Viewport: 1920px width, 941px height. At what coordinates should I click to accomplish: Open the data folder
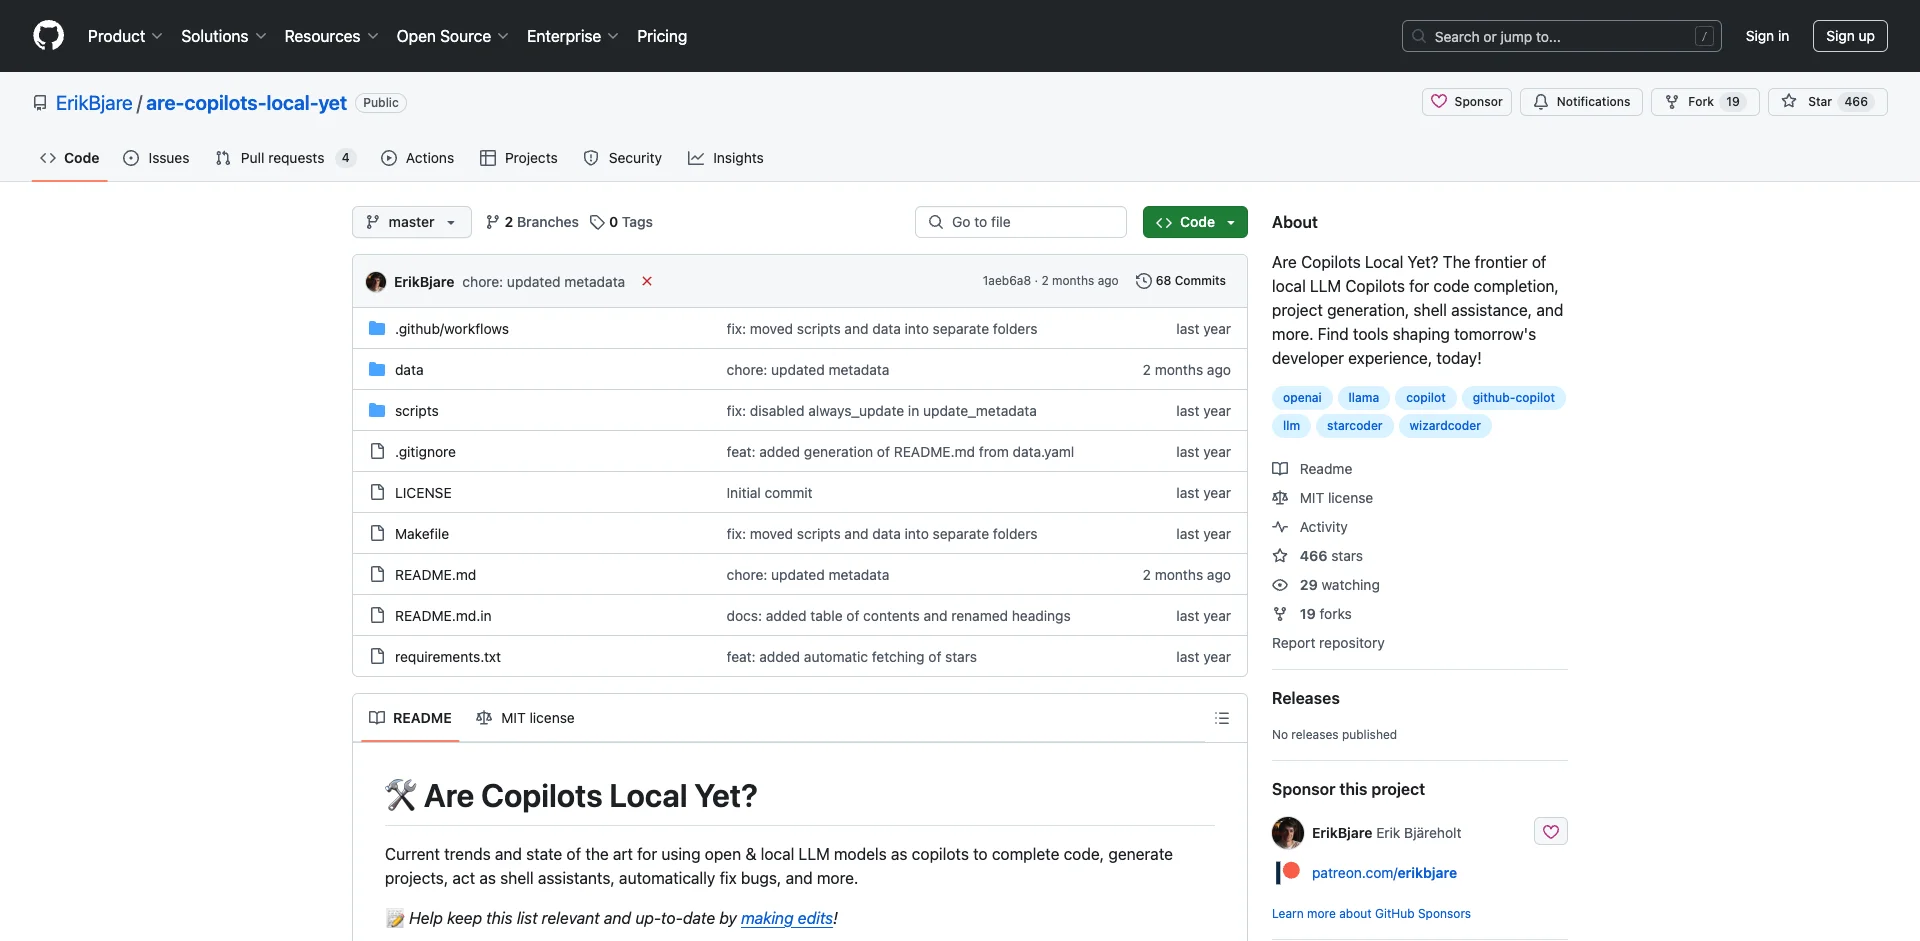coord(409,370)
